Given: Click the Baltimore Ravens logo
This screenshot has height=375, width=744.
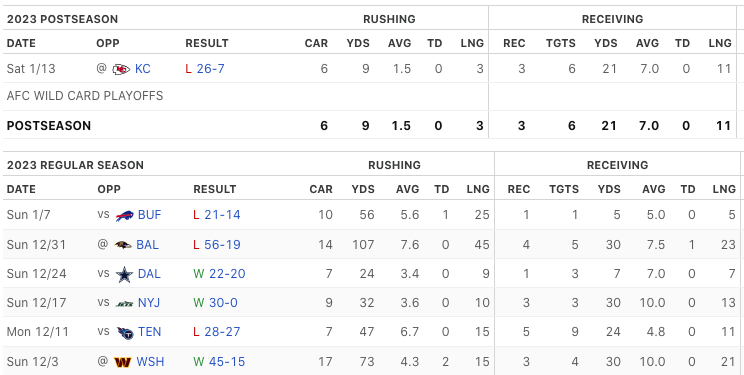Looking at the screenshot, I should pyautogui.click(x=123, y=245).
